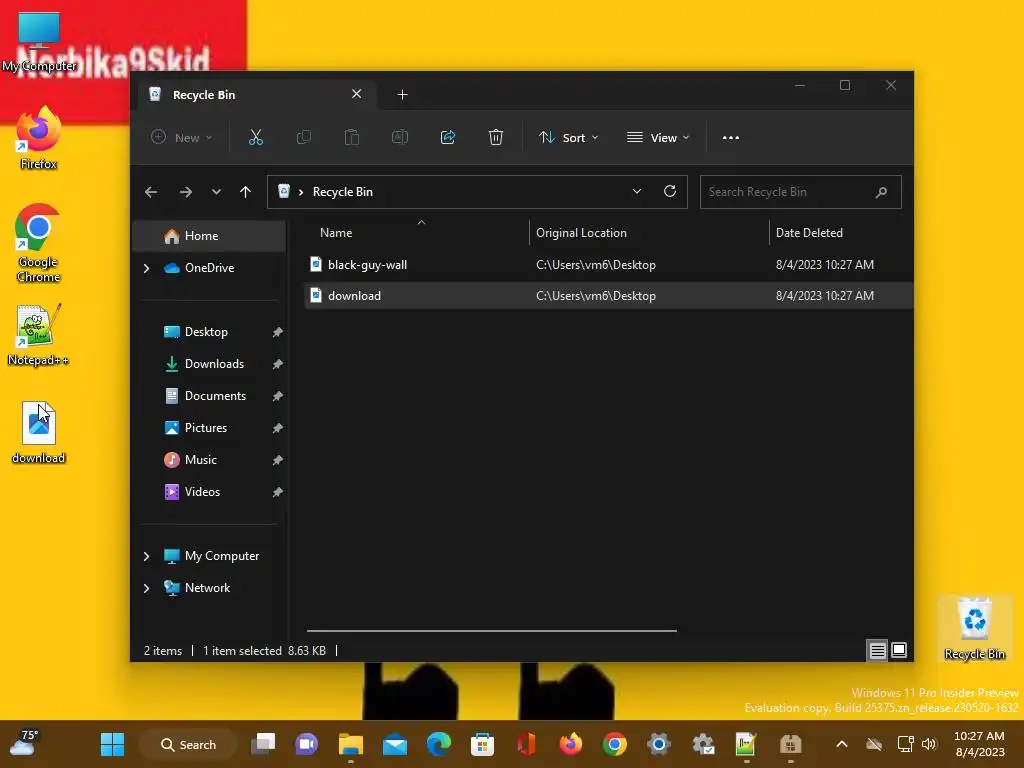The width and height of the screenshot is (1024, 768).
Task: Sort by Date Deleted column header
Action: point(841,232)
